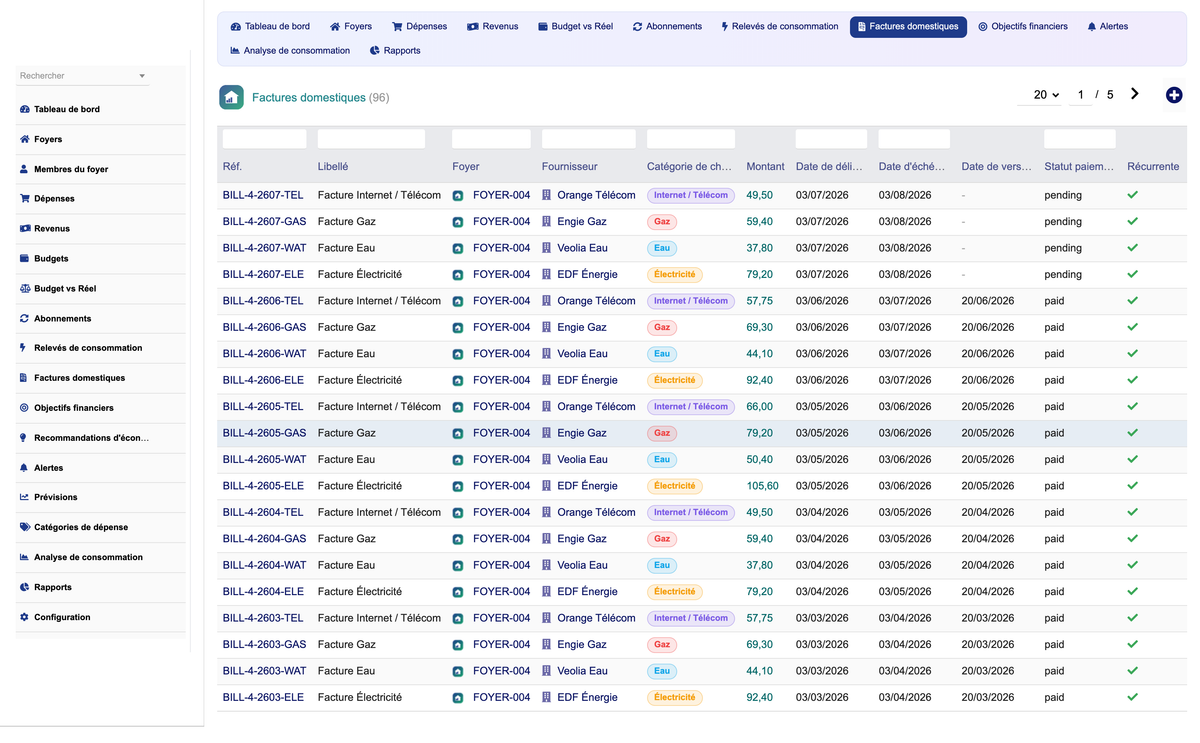Toggle Récurrente checkmark for BILL-4-2606-ELE
The width and height of the screenshot is (1200, 743).
1132,380
